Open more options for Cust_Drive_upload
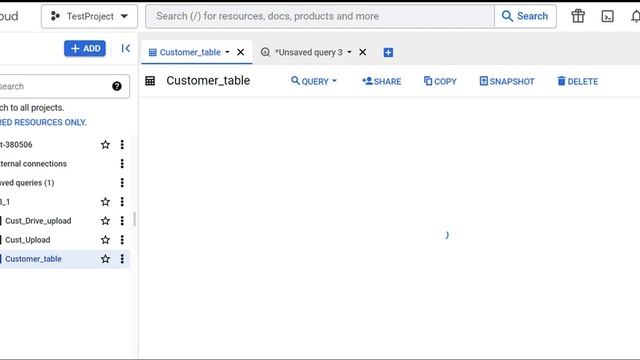The height and width of the screenshot is (360, 640). pos(122,221)
